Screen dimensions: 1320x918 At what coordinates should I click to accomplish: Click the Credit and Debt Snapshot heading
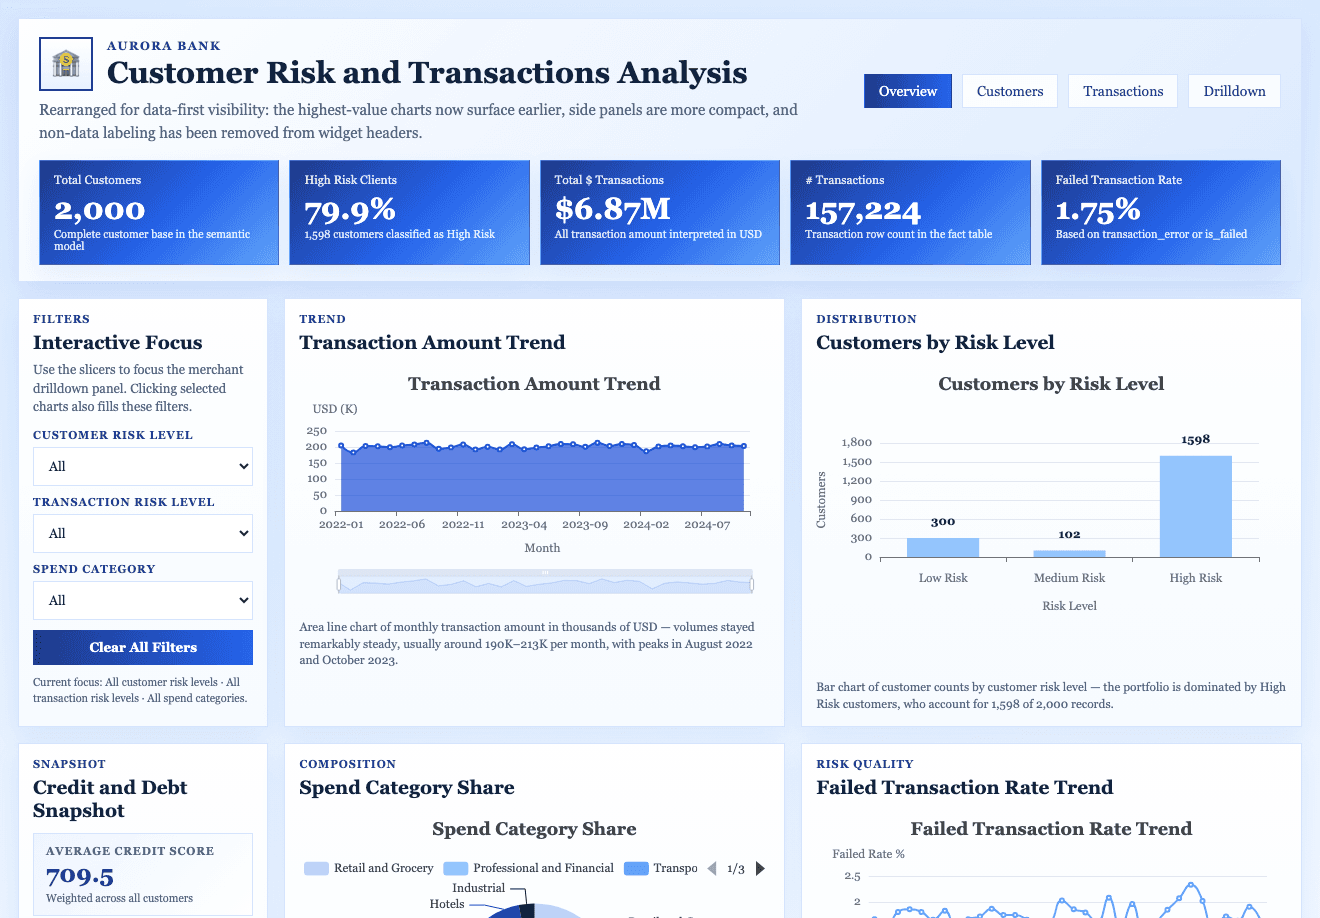(x=110, y=799)
